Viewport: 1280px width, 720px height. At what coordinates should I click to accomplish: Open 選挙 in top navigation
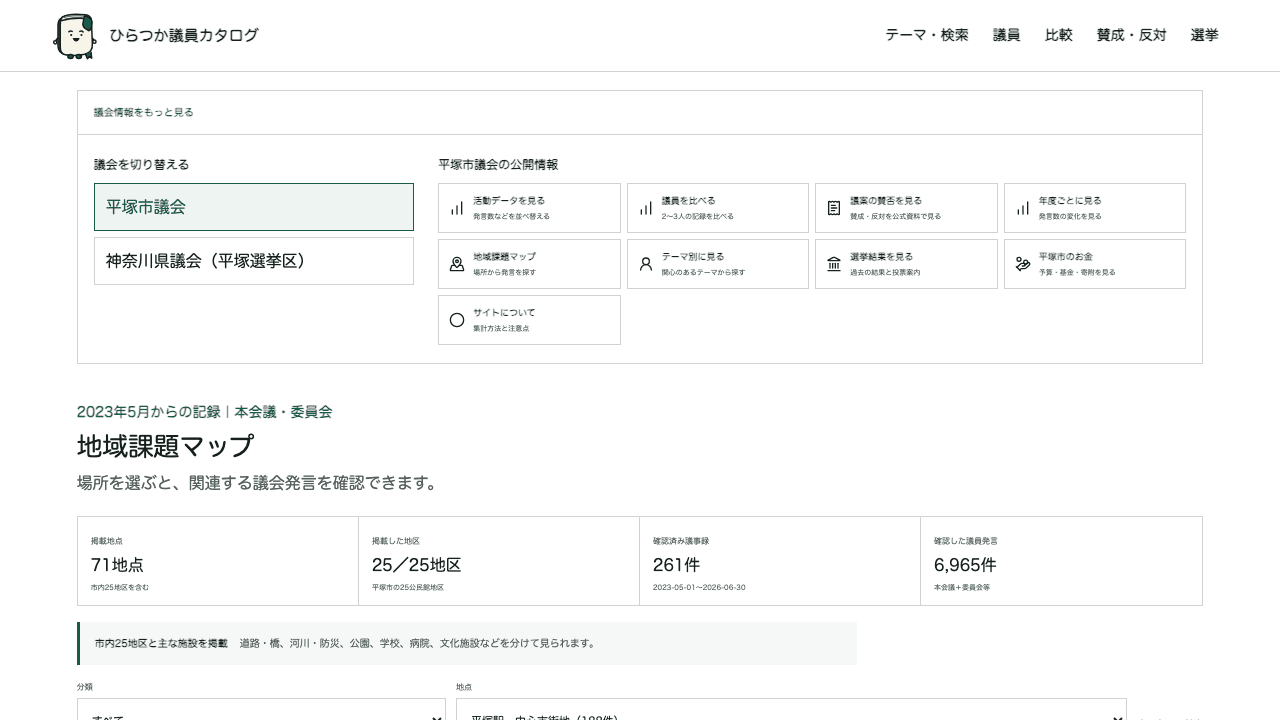point(1205,35)
